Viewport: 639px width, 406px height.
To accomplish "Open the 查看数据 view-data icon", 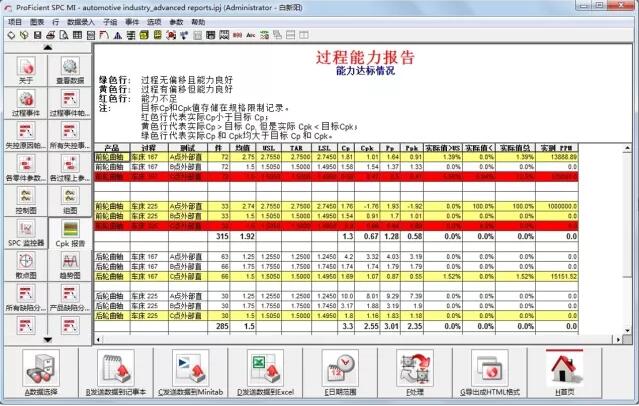I will [x=70, y=70].
